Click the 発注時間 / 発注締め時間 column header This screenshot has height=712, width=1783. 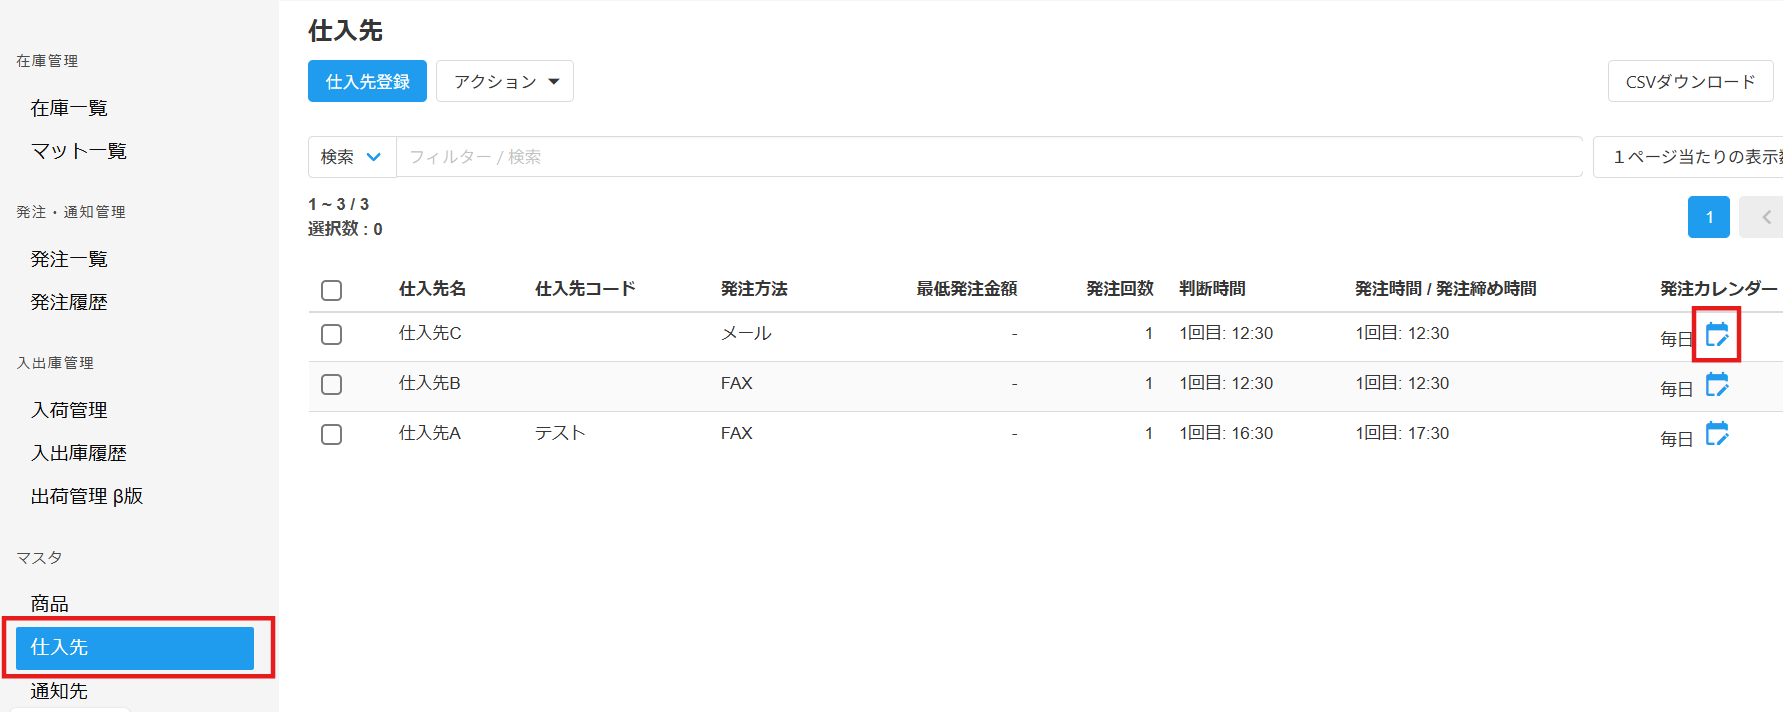1445,289
